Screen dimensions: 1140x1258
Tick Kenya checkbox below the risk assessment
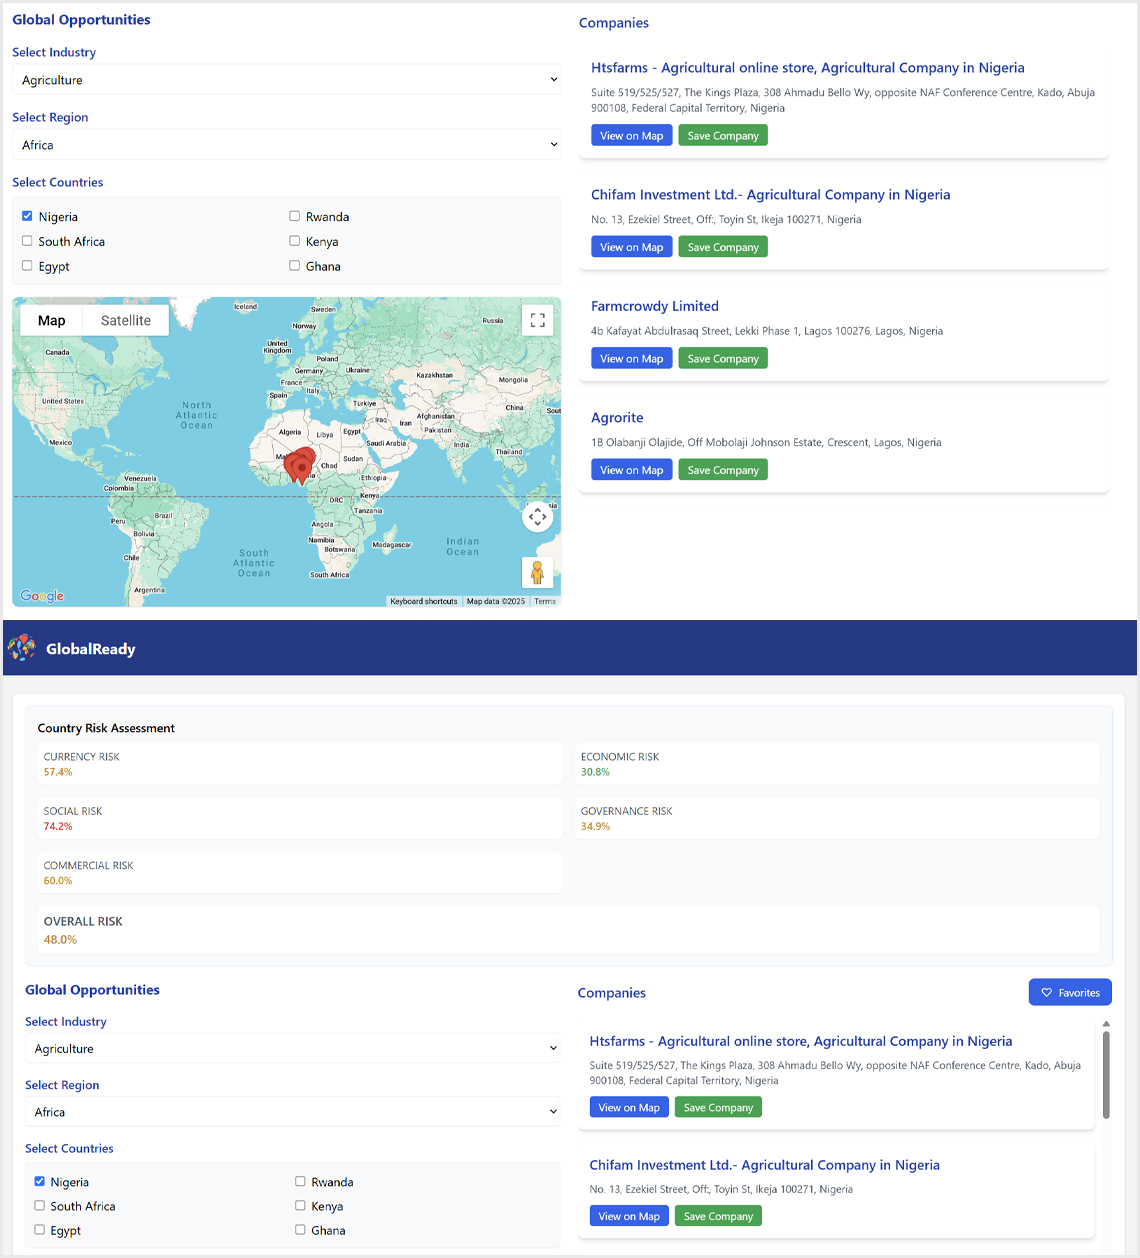coord(300,1206)
